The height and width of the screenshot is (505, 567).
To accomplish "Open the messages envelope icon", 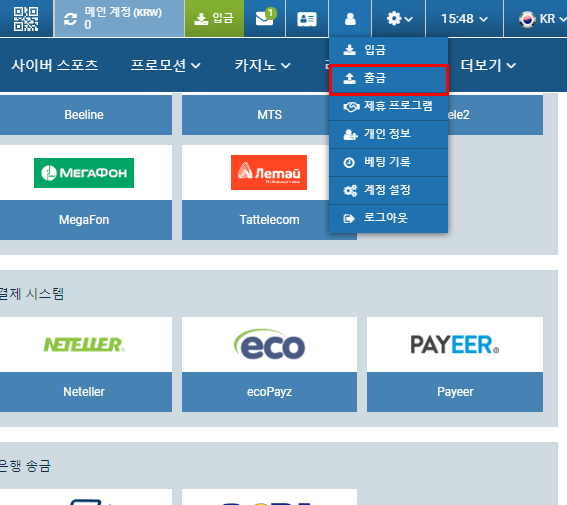I will (265, 18).
